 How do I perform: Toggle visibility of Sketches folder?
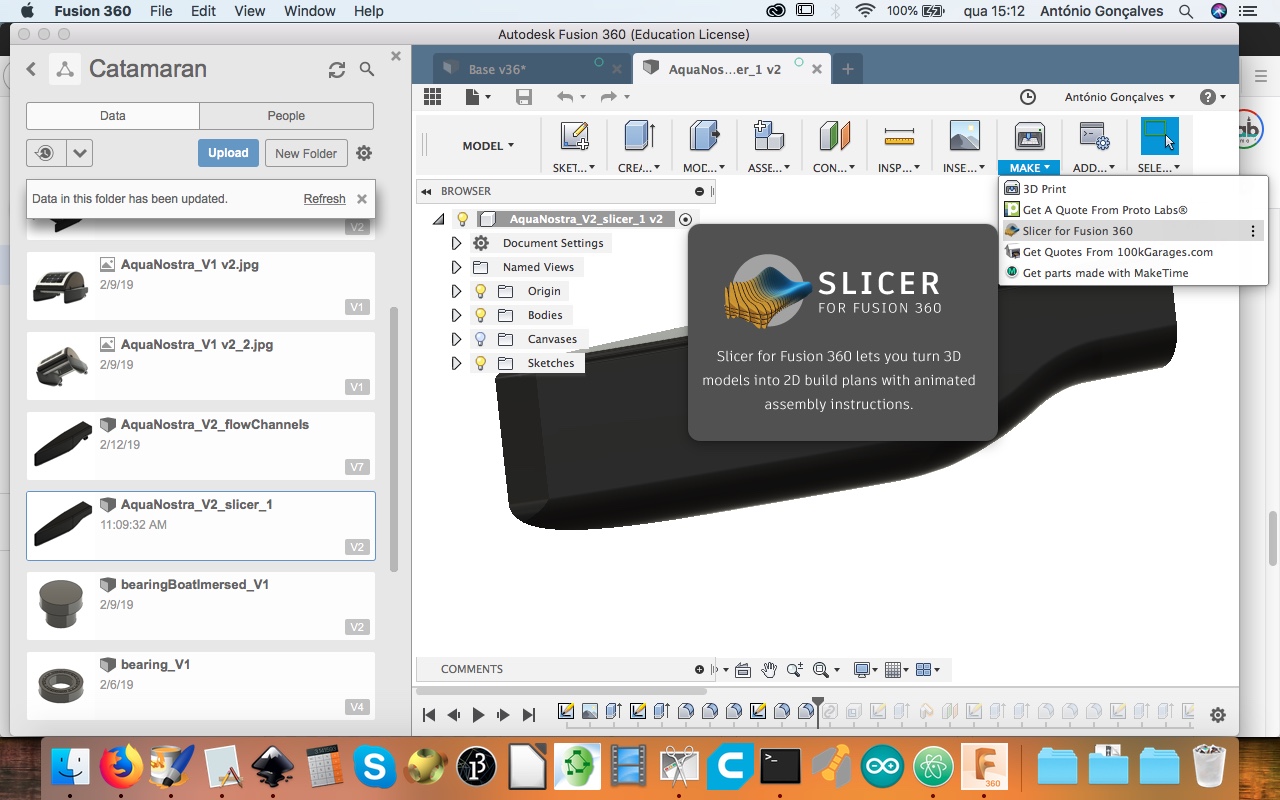480,363
